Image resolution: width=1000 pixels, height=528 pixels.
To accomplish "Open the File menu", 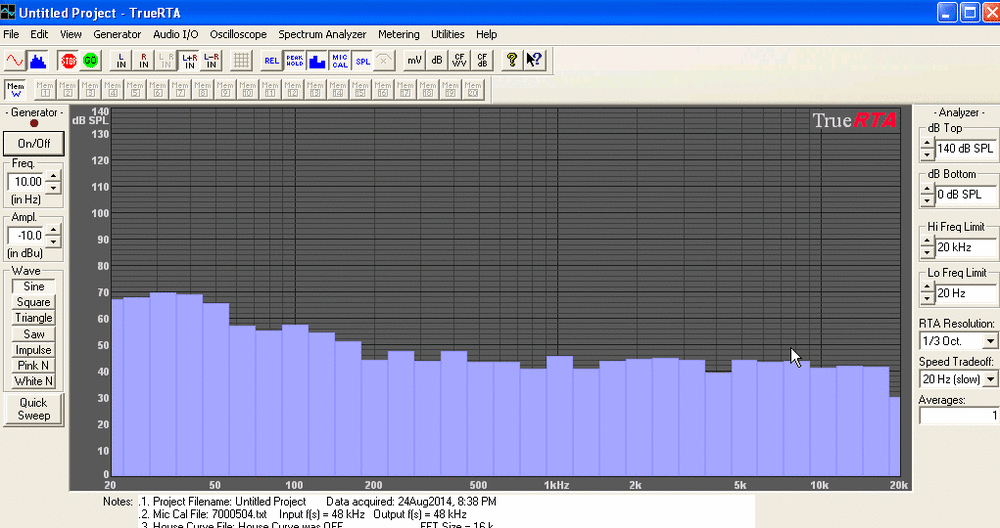I will (x=11, y=34).
